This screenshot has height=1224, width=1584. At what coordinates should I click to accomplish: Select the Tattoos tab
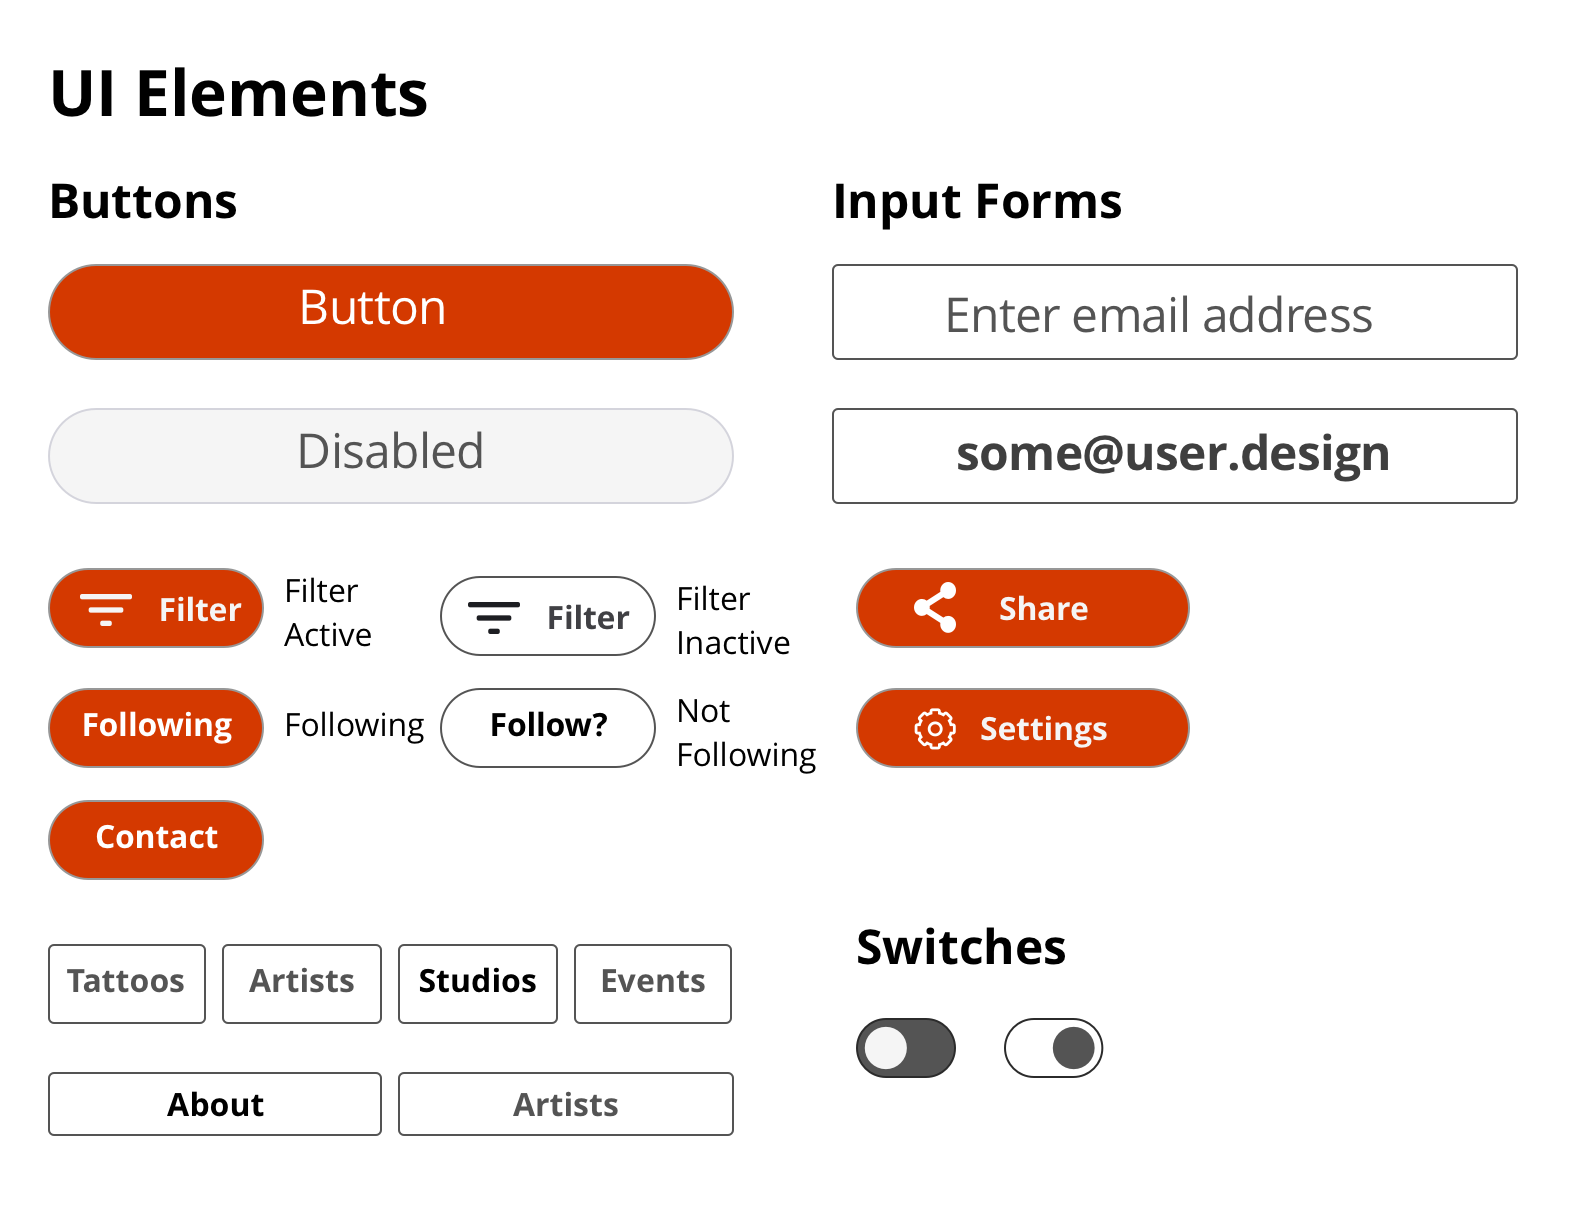127,984
